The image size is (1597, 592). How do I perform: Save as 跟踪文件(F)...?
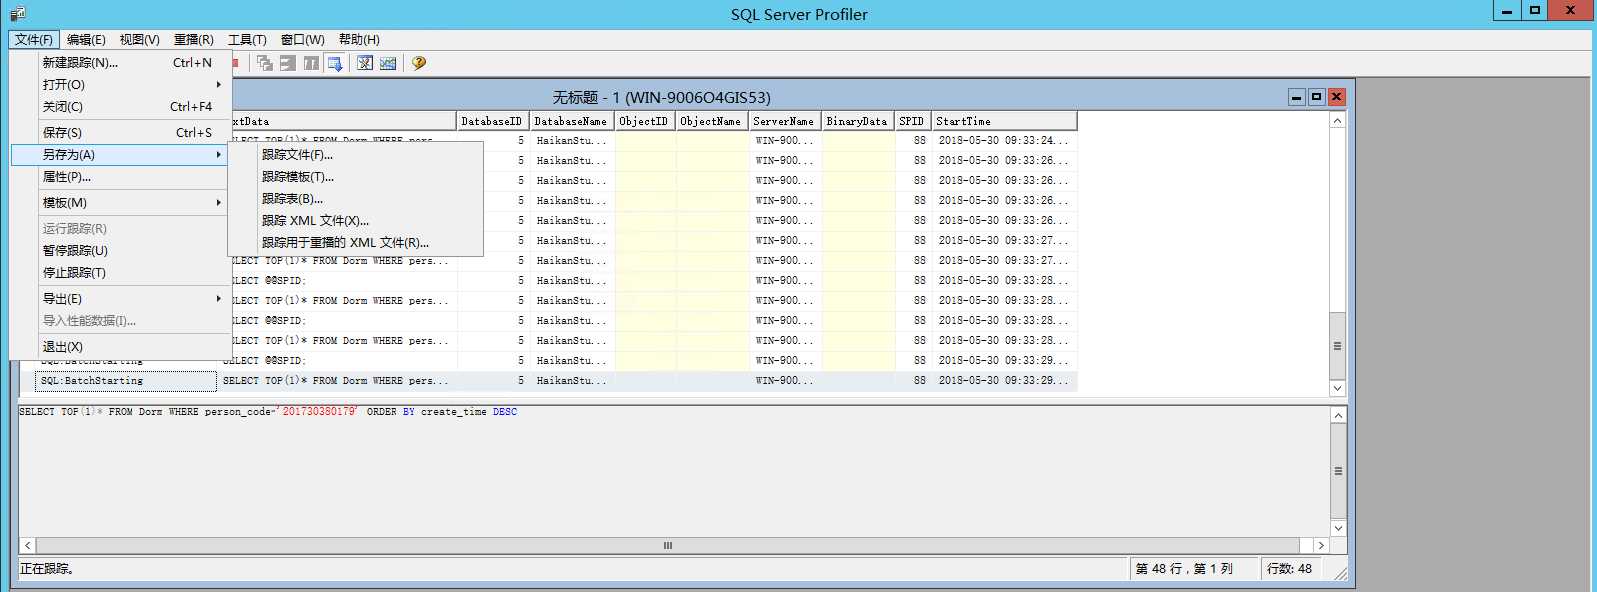[356, 155]
